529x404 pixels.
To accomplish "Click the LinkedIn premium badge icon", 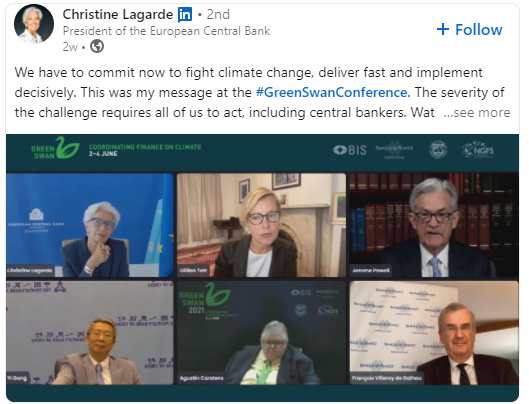I will pos(185,15).
